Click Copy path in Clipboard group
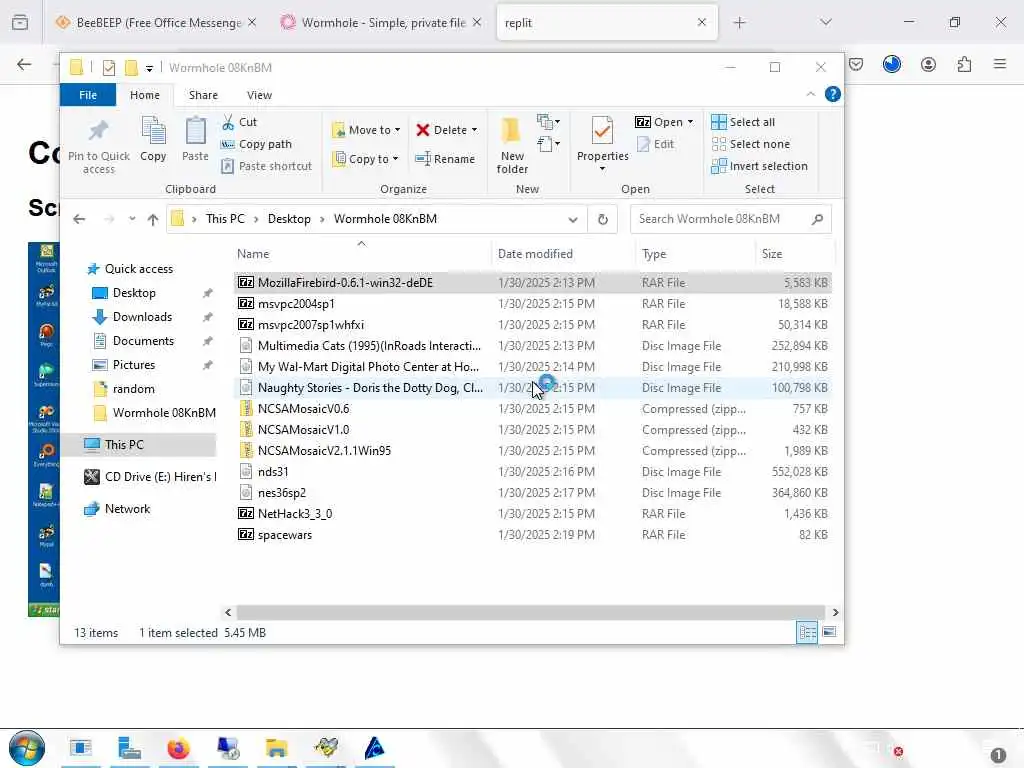The image size is (1024, 768). click(256, 144)
